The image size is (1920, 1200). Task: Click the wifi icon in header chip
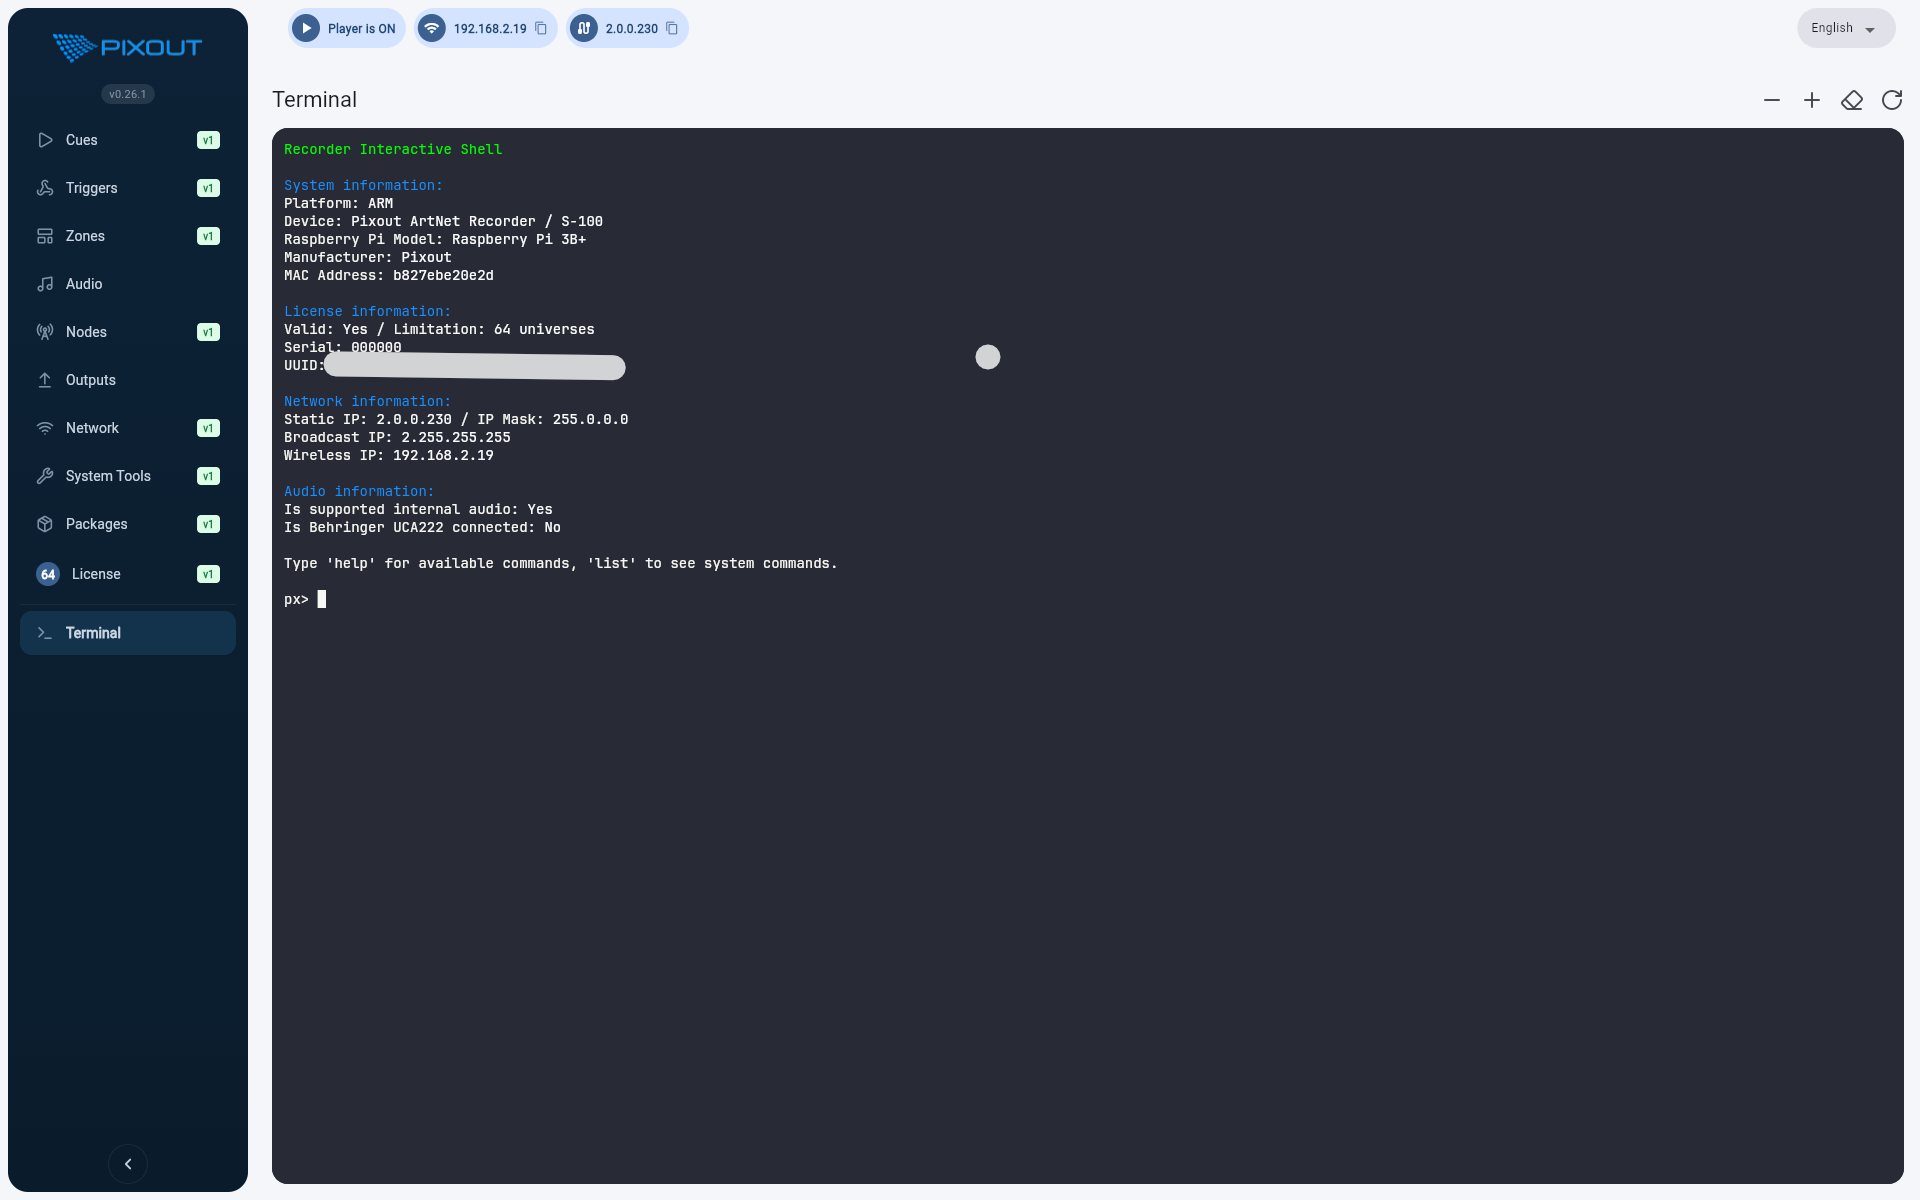click(432, 28)
